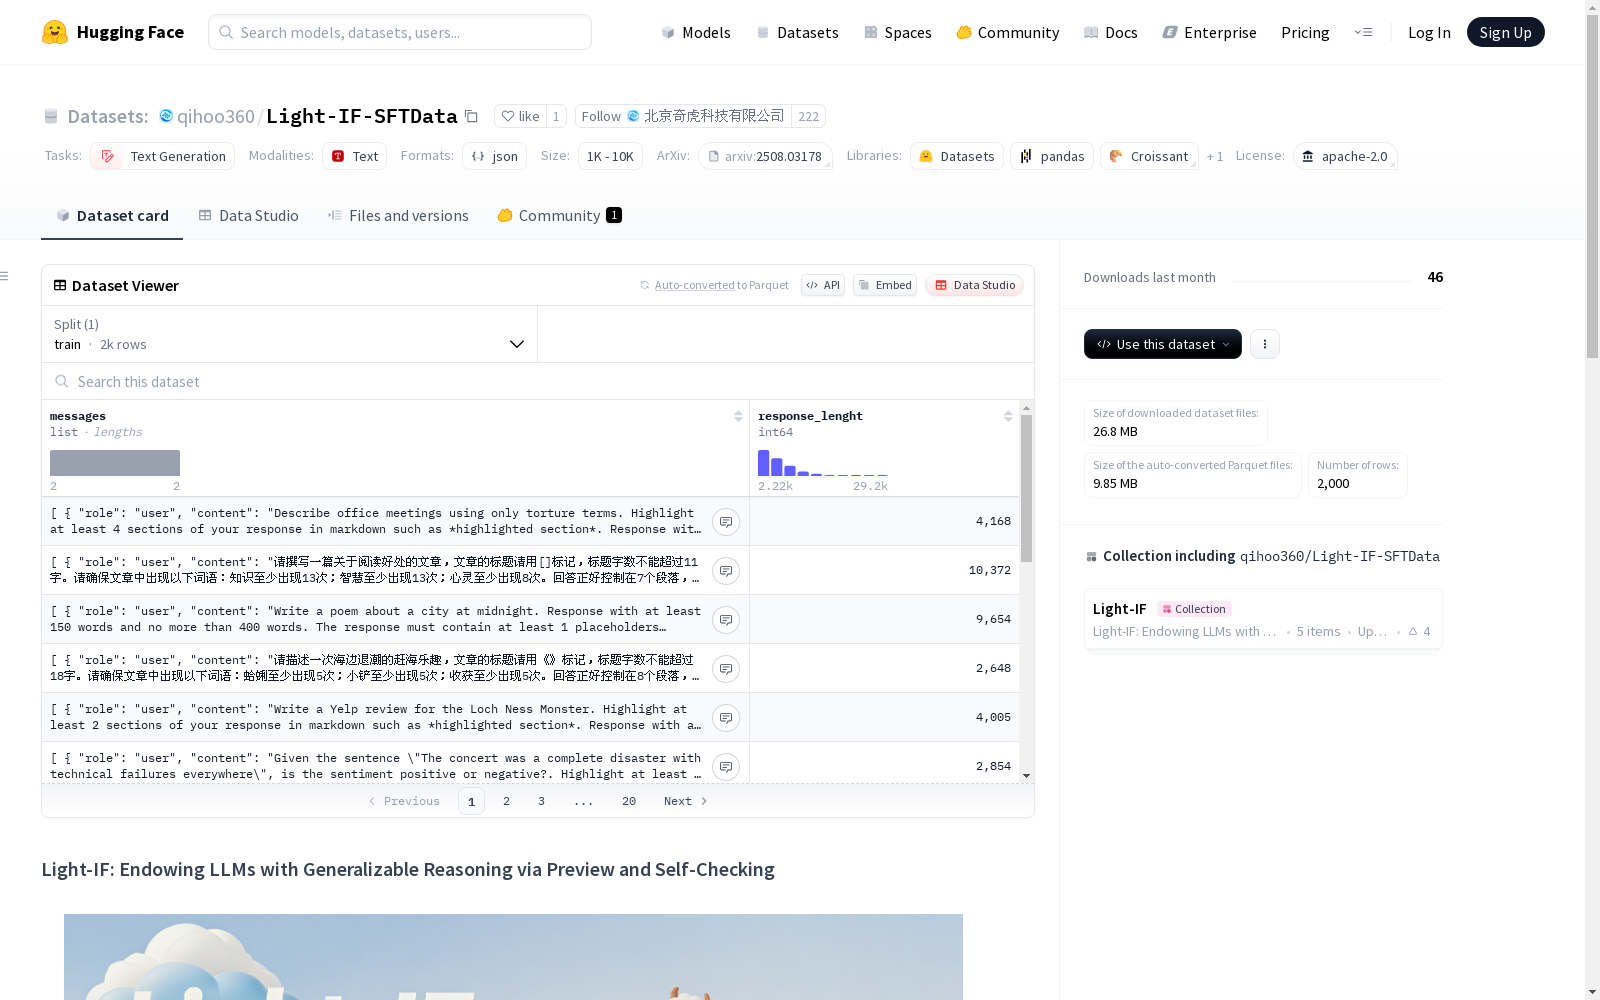Click the qihoo360 organization avatar icon

coord(166,116)
